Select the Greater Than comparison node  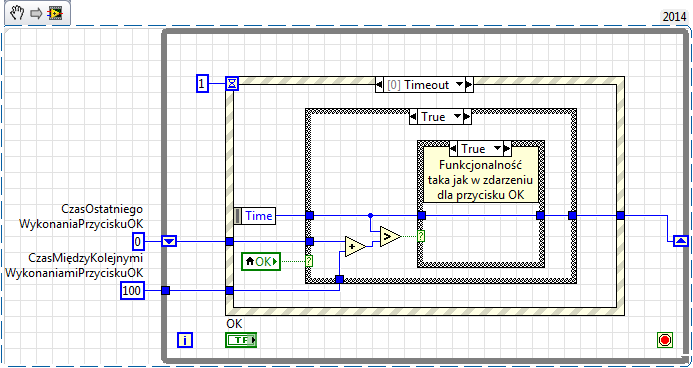[391, 236]
